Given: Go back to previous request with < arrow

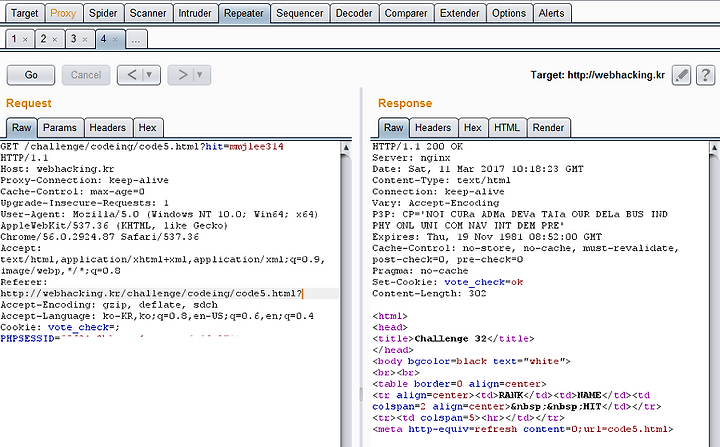Looking at the screenshot, I should (131, 75).
